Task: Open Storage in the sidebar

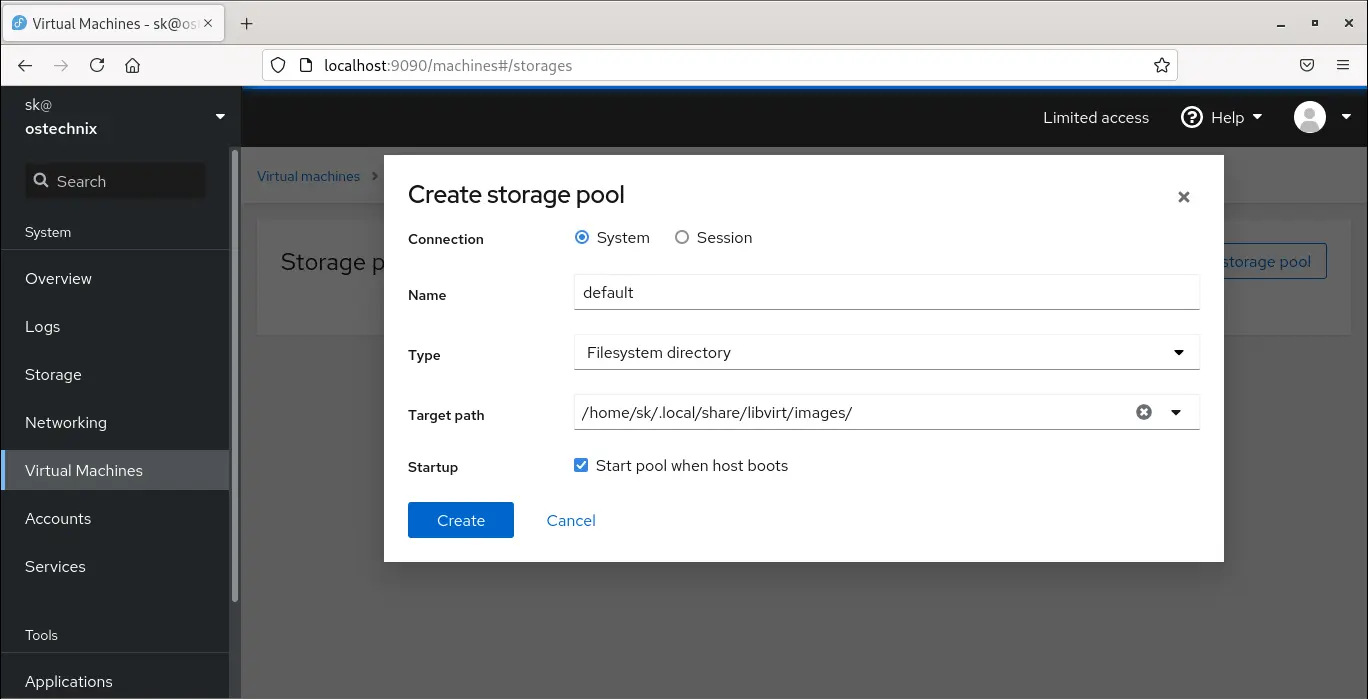Action: point(115,375)
